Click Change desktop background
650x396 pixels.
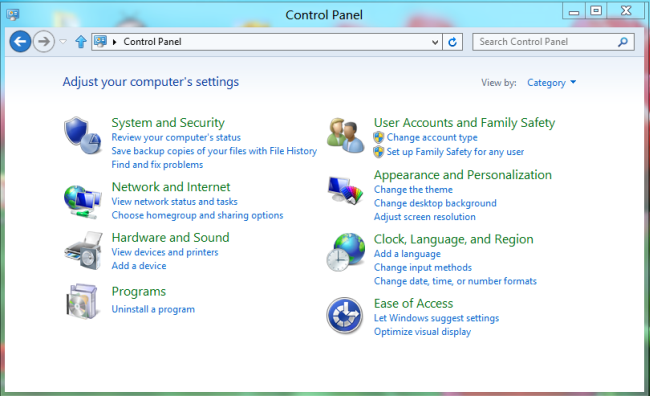click(x=435, y=203)
